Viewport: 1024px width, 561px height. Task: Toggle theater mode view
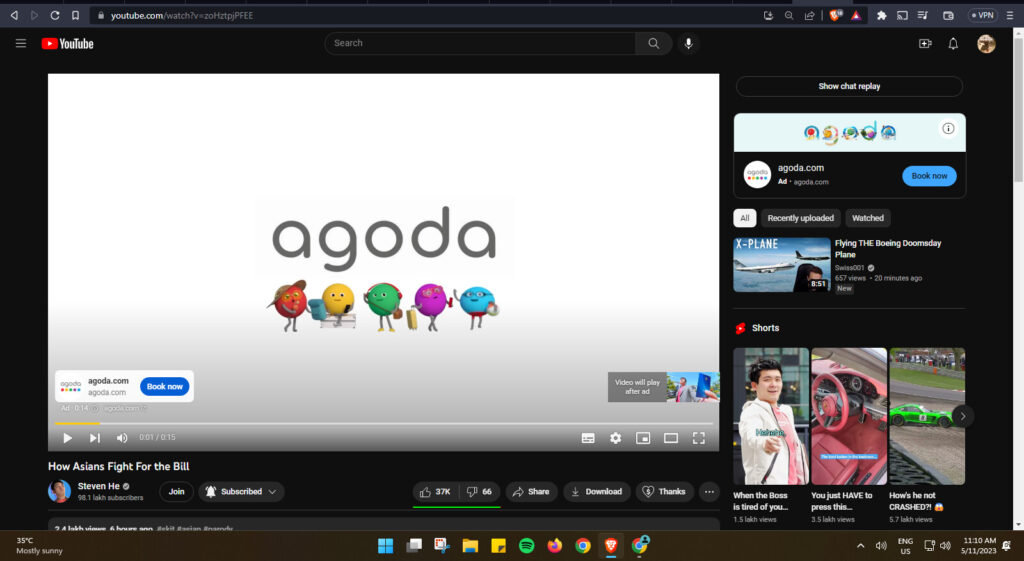[x=671, y=438]
